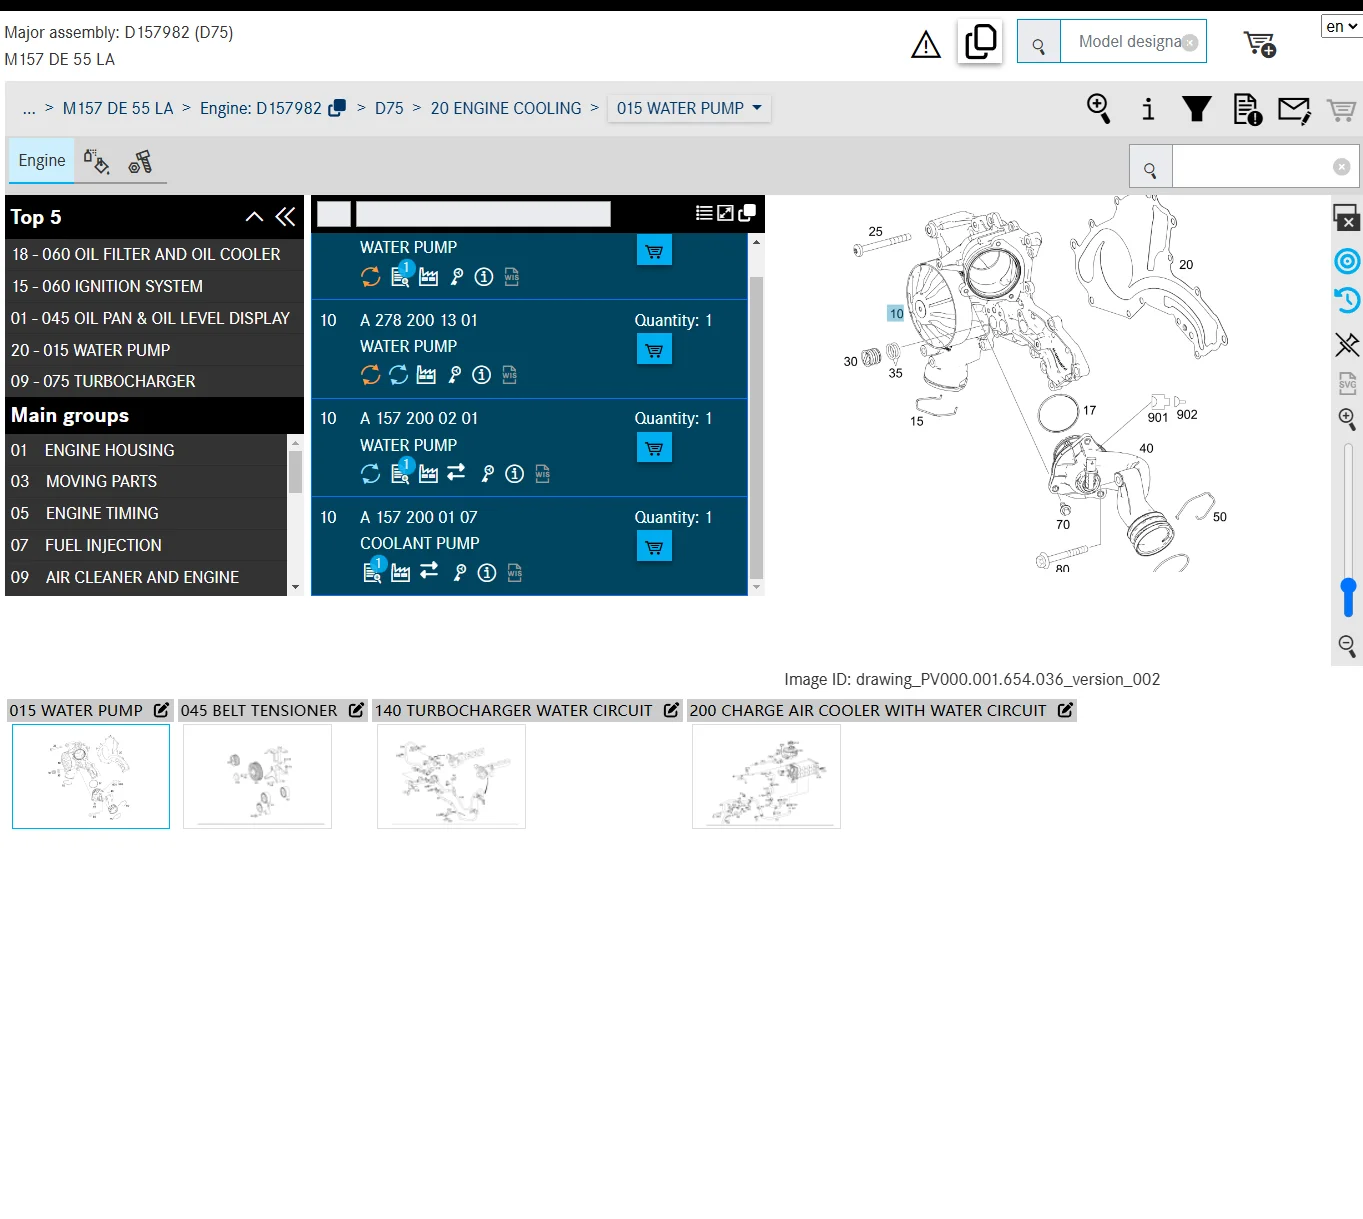Clear the parts search field with the X
The image size is (1363, 1219).
[1342, 167]
